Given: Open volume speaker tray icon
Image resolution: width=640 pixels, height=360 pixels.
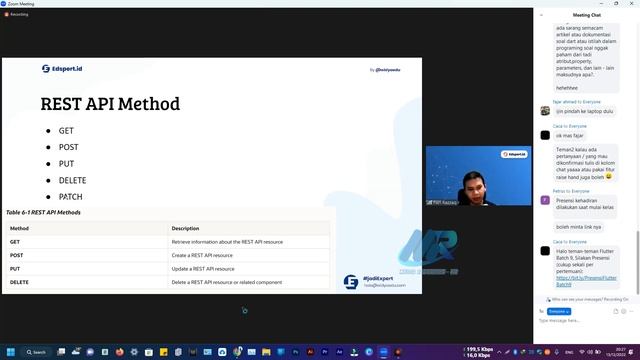Looking at the screenshot, I should pyautogui.click(x=590, y=352).
